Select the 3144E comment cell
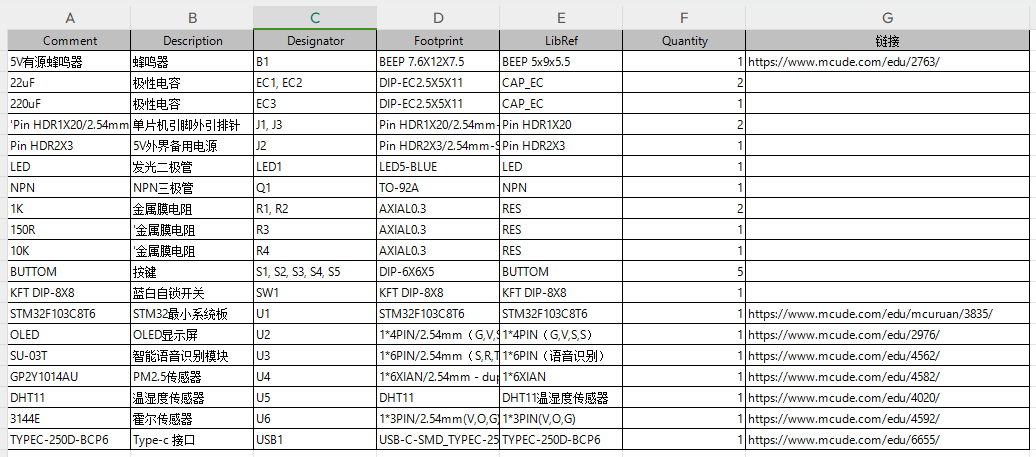This screenshot has width=1036, height=457. (x=69, y=419)
